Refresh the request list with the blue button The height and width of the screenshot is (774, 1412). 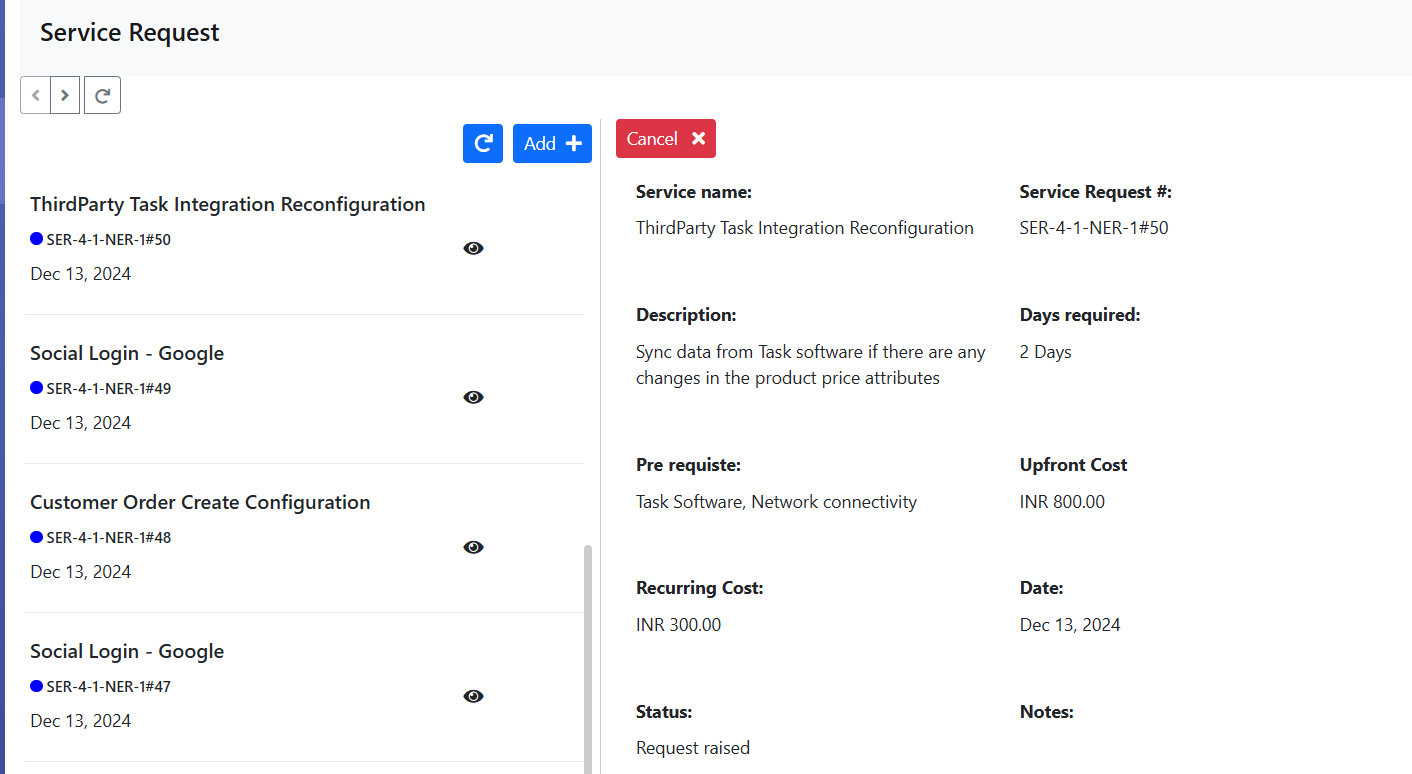pyautogui.click(x=483, y=143)
